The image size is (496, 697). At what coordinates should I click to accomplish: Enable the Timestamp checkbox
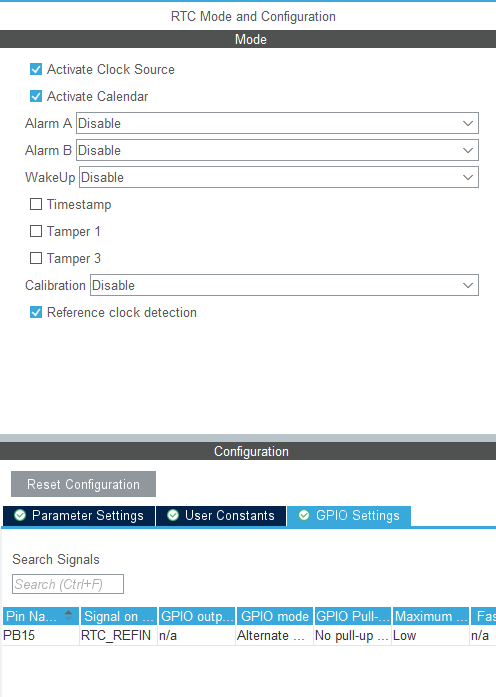click(36, 204)
